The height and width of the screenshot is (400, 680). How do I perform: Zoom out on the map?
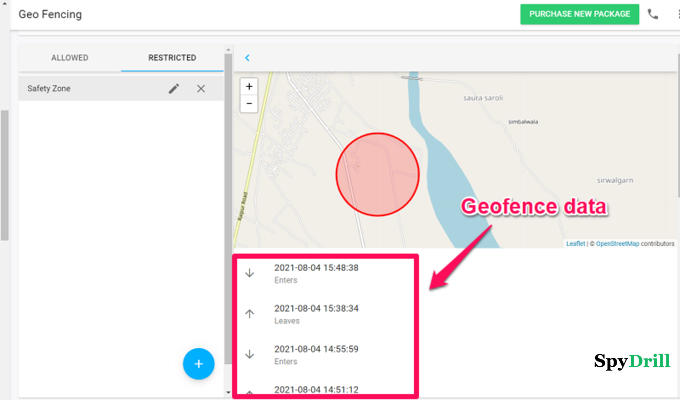(249, 103)
